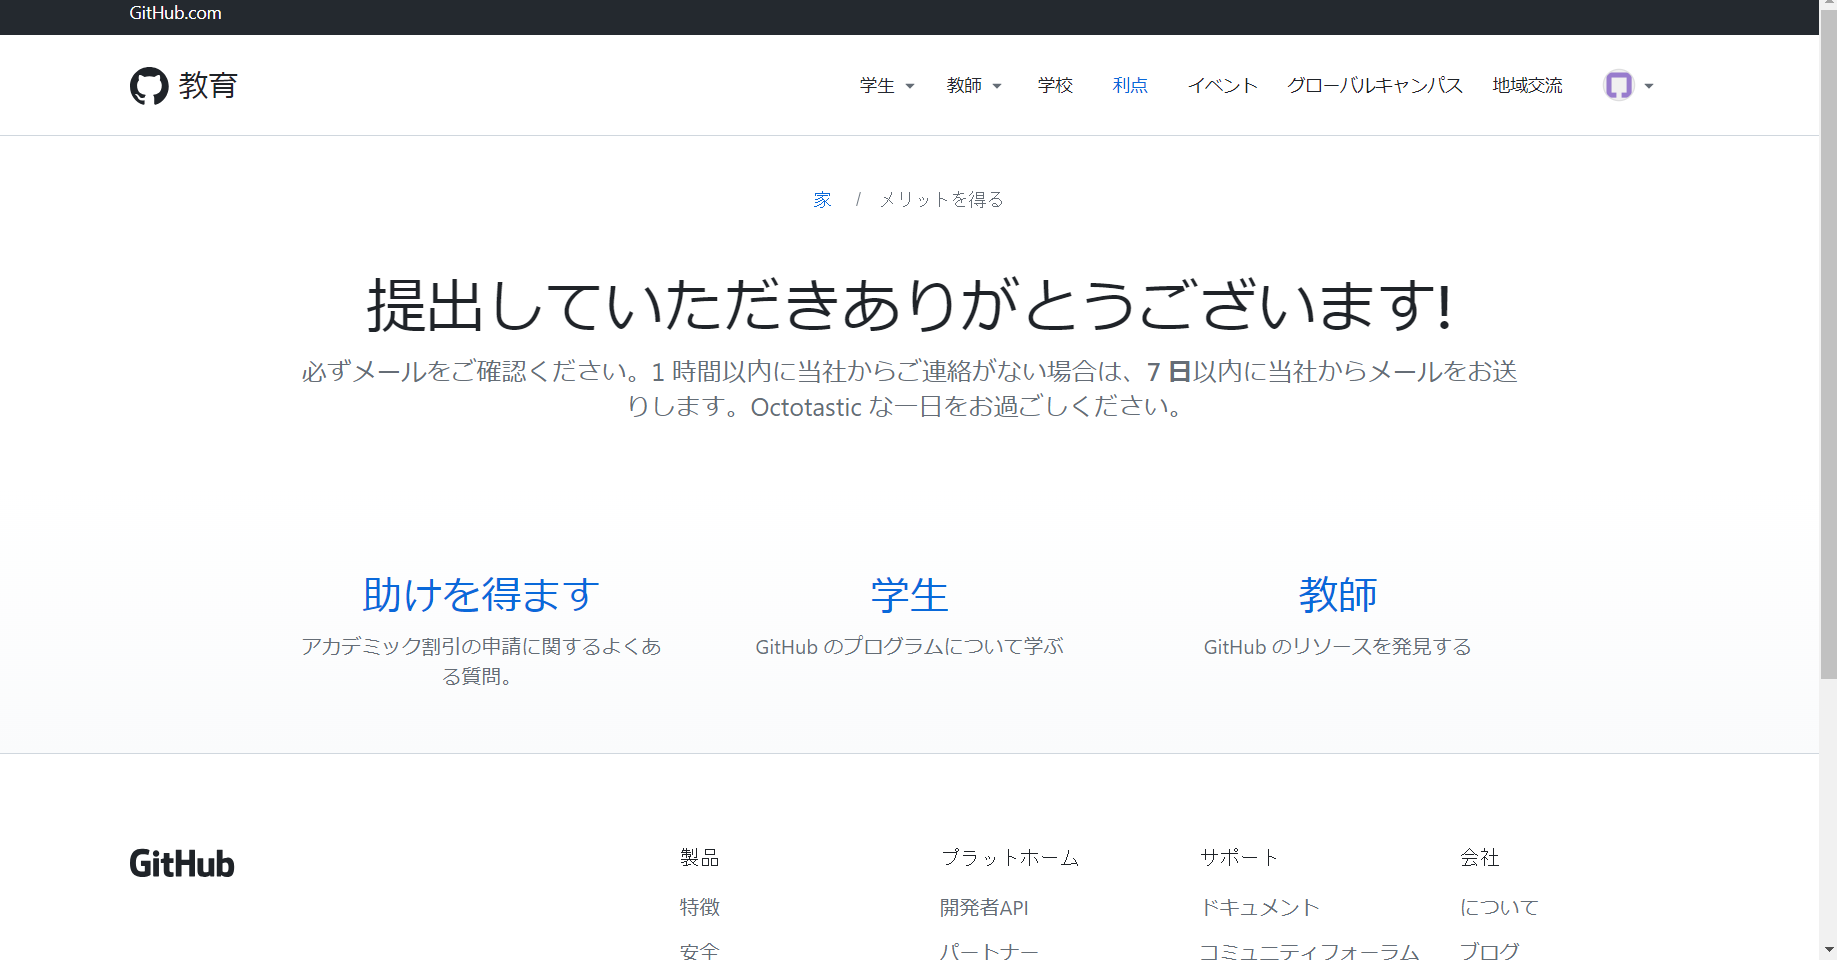Click the GitHub wordmark in the footer
Viewport: 1837px width, 960px height.
coord(182,863)
